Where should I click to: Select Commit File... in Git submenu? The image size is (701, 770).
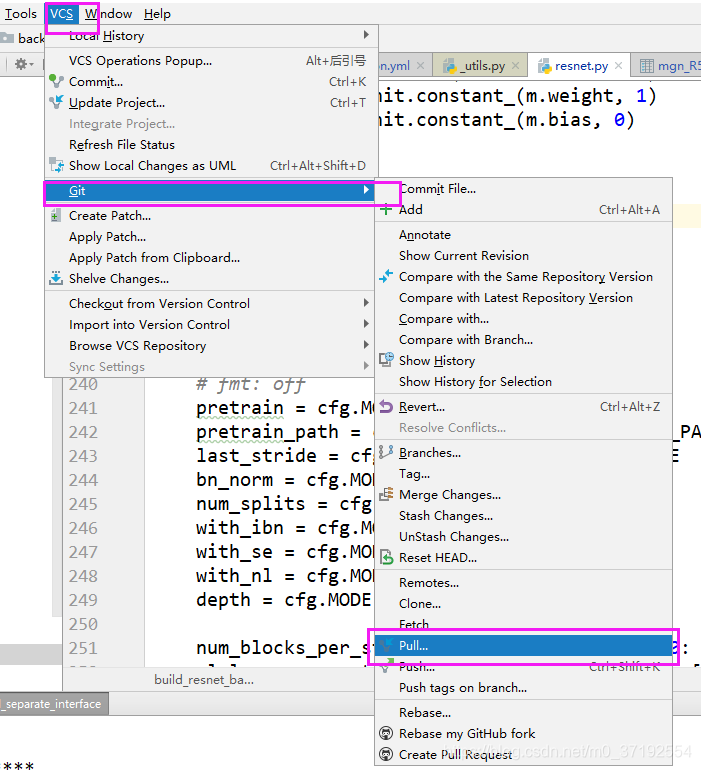coord(524,189)
